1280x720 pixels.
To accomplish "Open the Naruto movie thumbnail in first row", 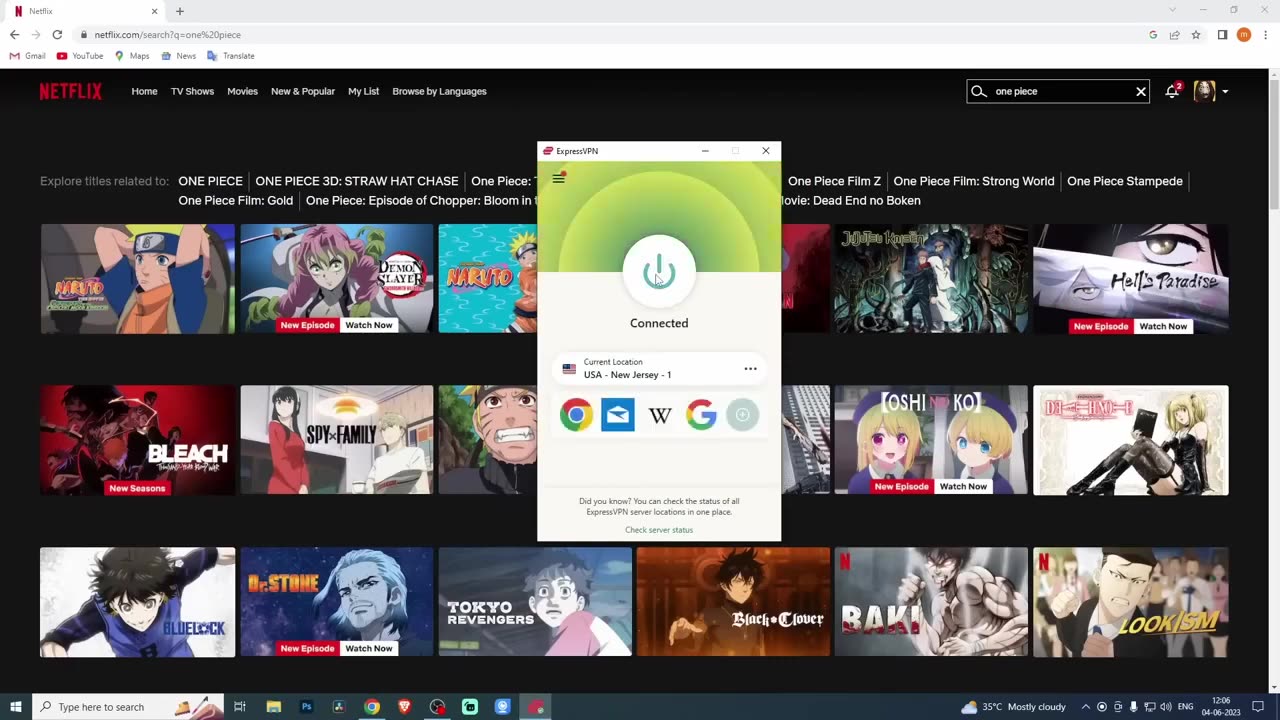I will click(138, 278).
